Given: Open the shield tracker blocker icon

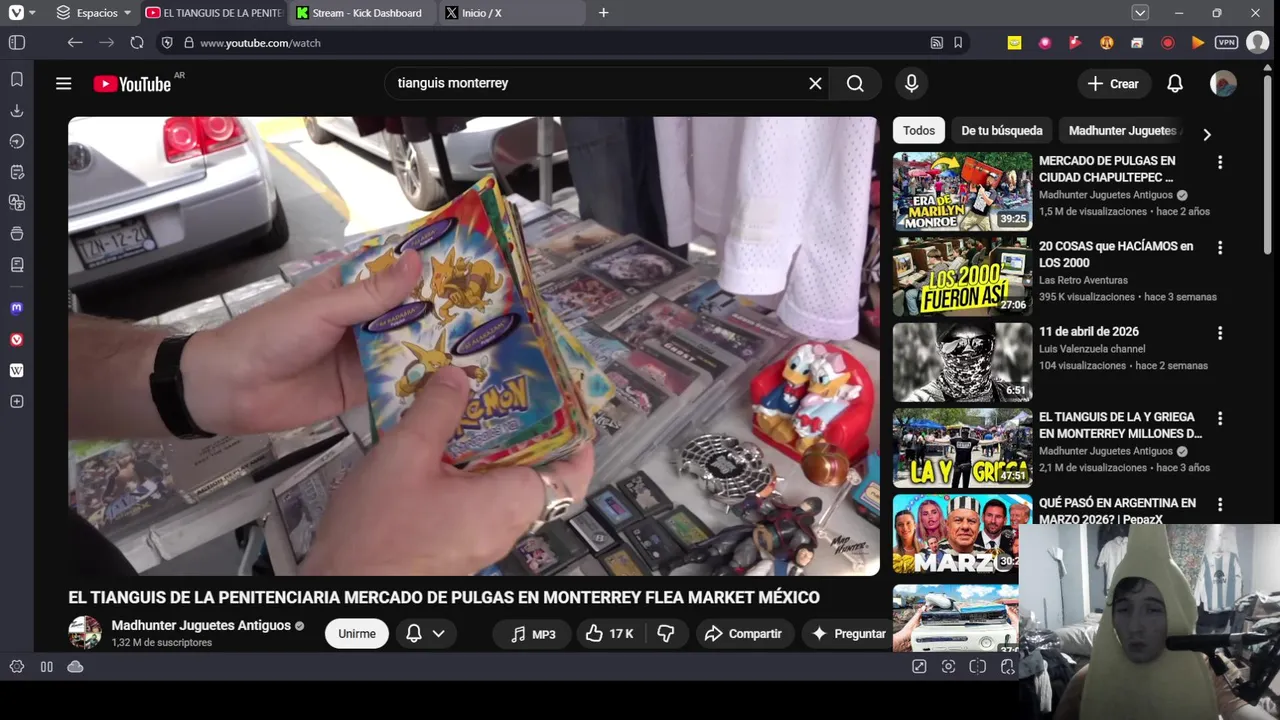Looking at the screenshot, I should point(167,43).
